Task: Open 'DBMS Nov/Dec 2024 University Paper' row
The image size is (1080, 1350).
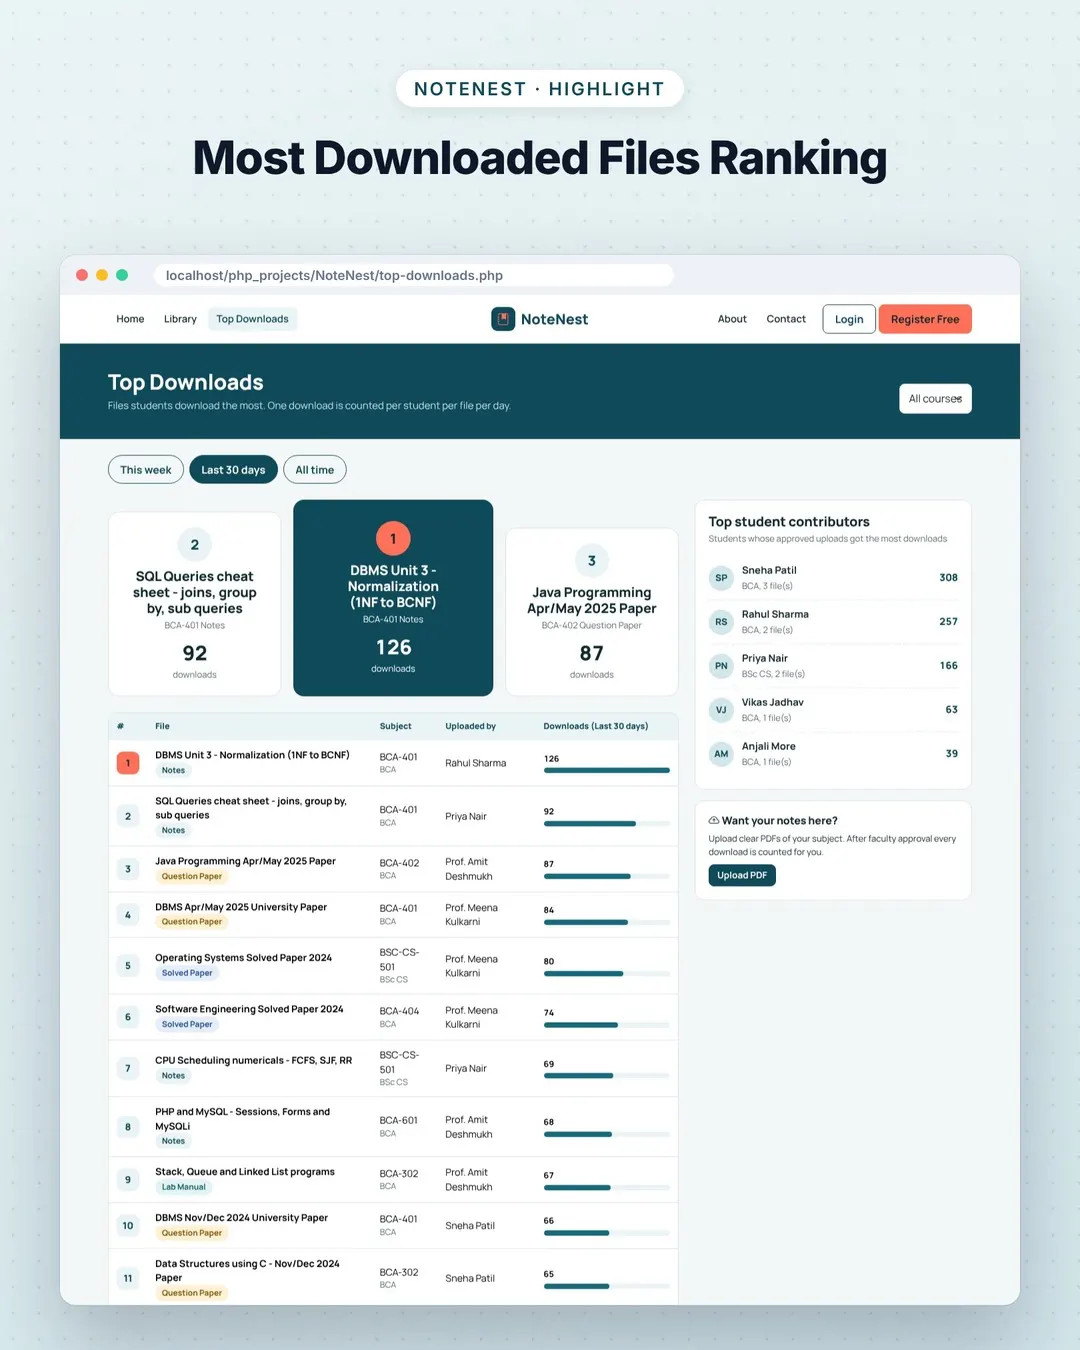Action: pyautogui.click(x=393, y=1226)
